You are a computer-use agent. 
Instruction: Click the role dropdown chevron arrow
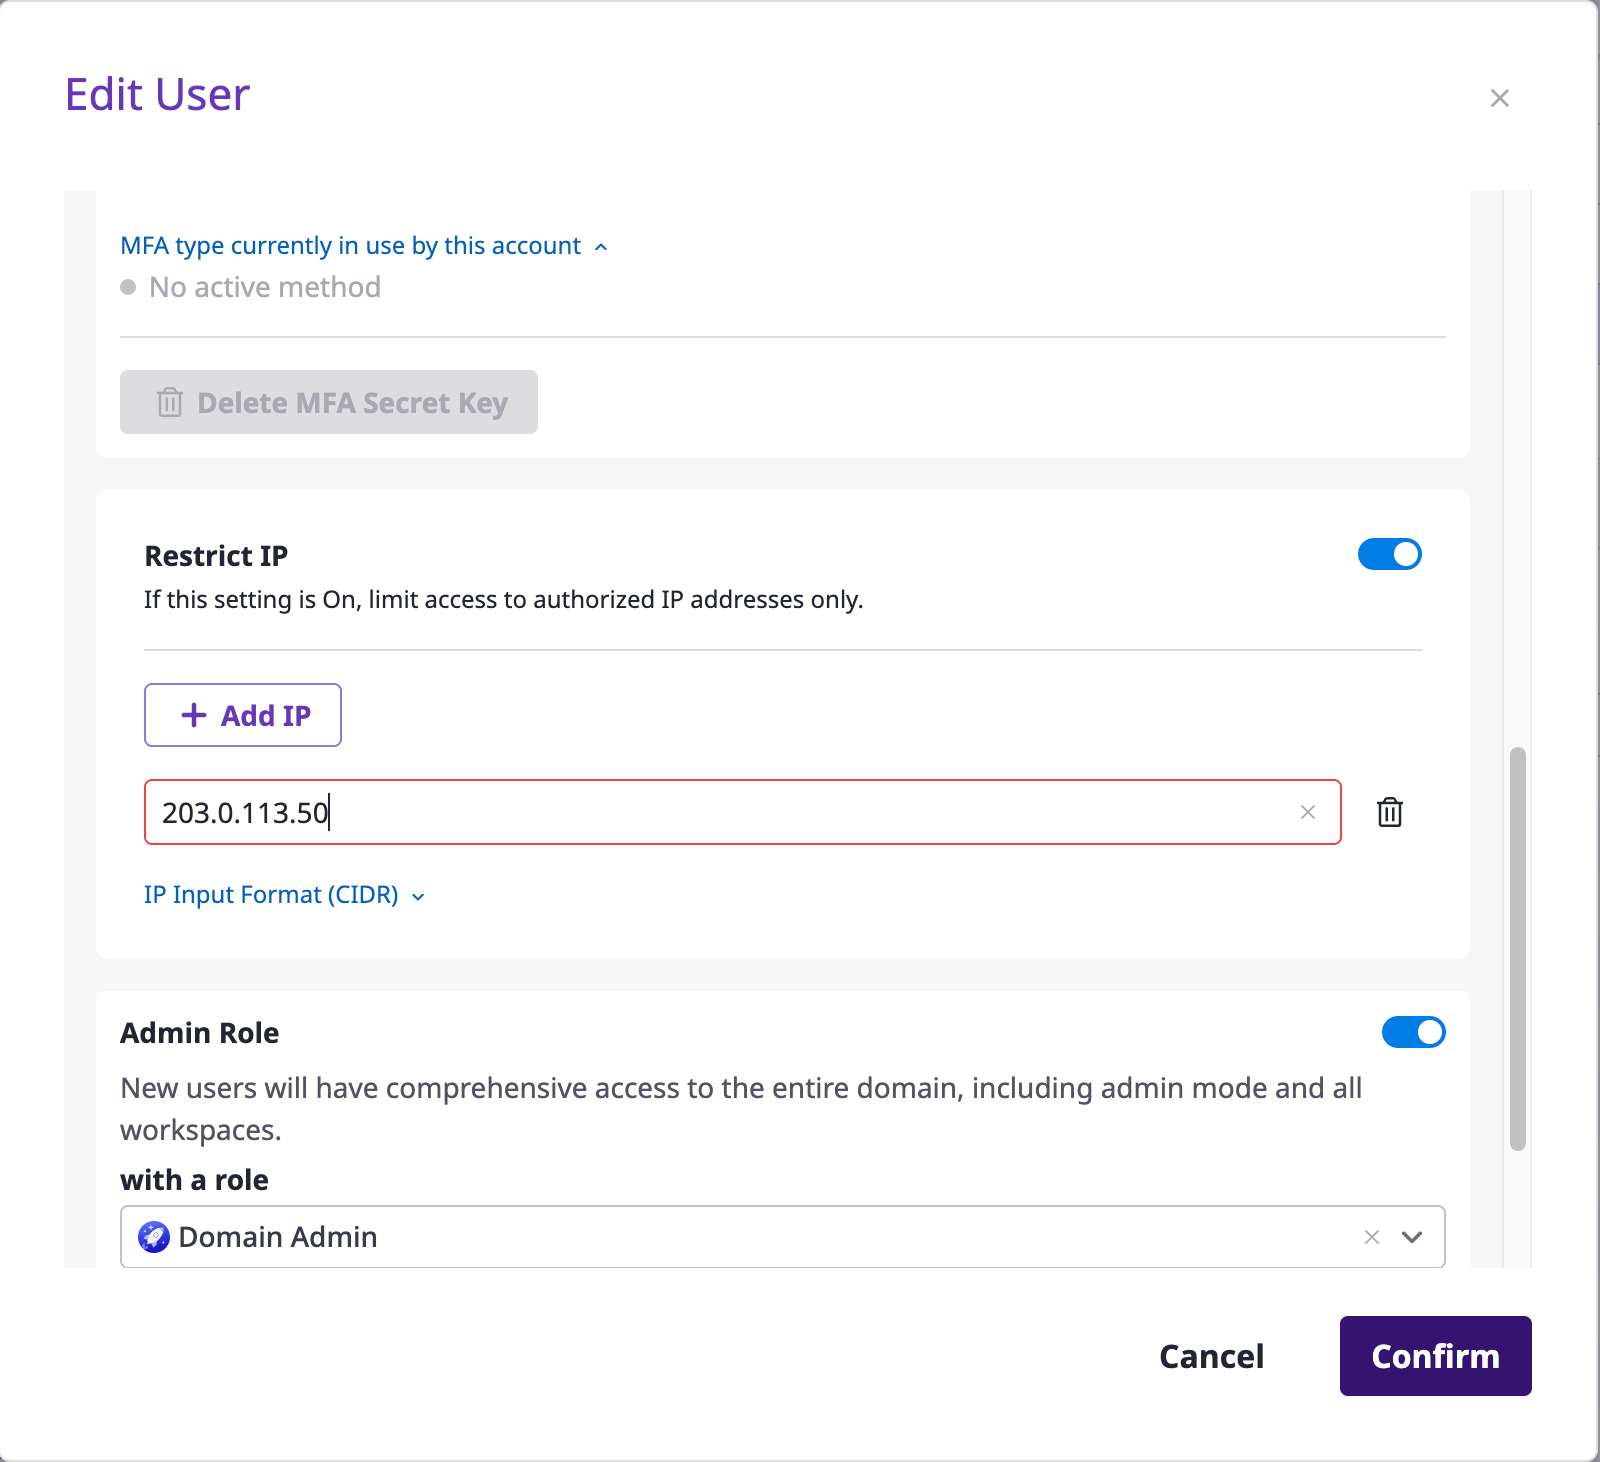[x=1412, y=1237]
